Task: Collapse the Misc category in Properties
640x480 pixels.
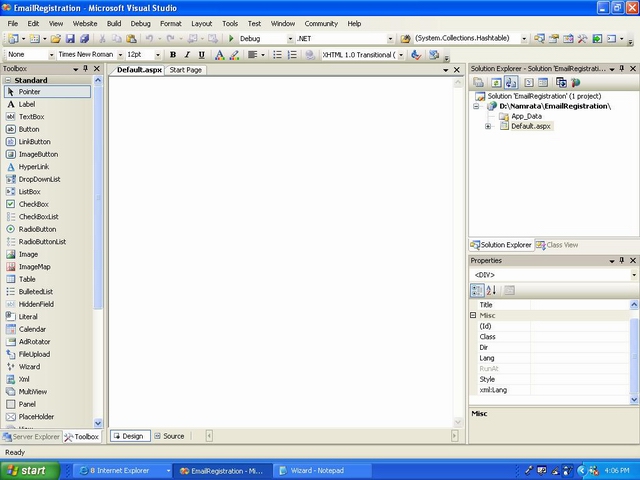Action: [473, 316]
